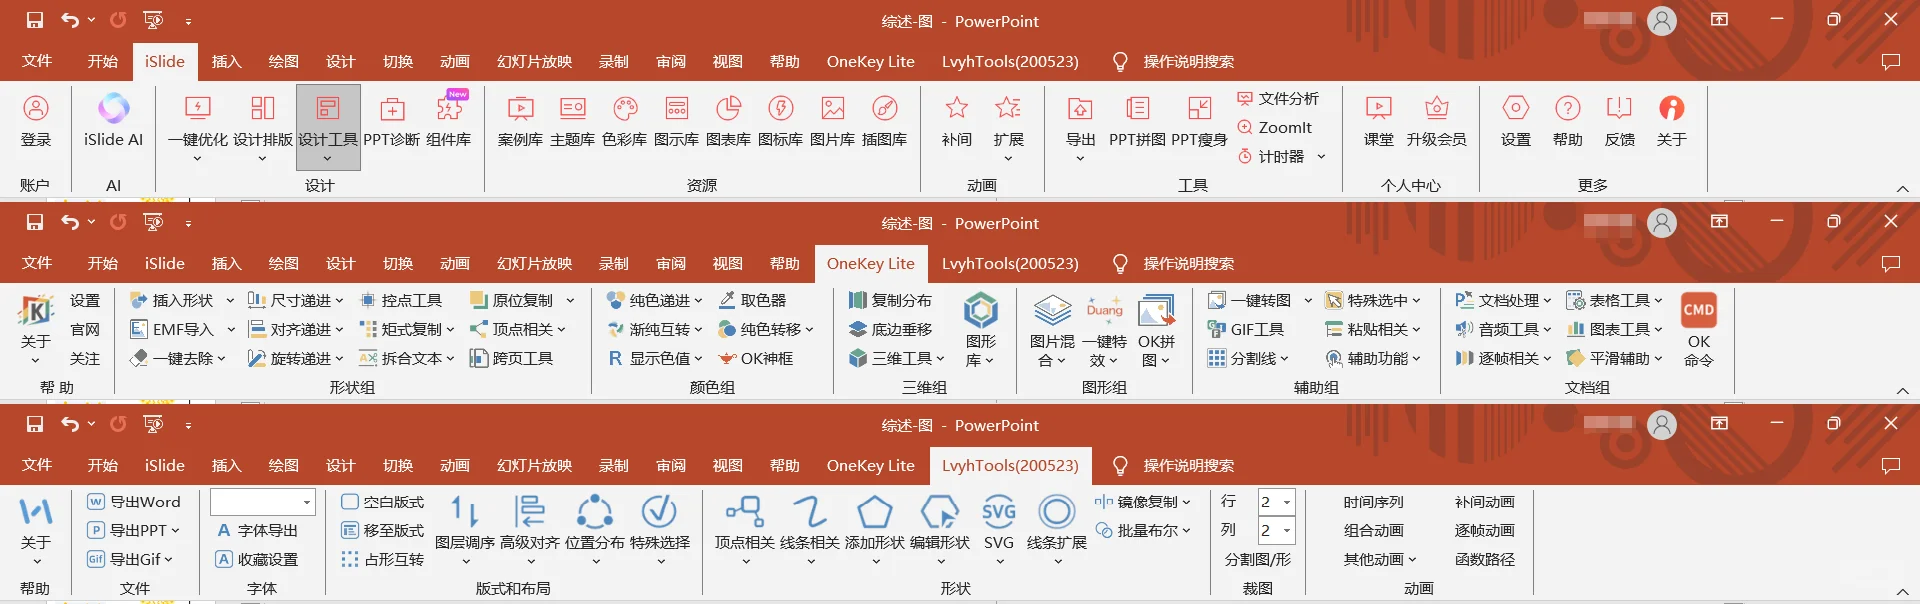The height and width of the screenshot is (604, 1920).
Task: Open the OK拼图 collage tool
Action: pyautogui.click(x=1156, y=330)
